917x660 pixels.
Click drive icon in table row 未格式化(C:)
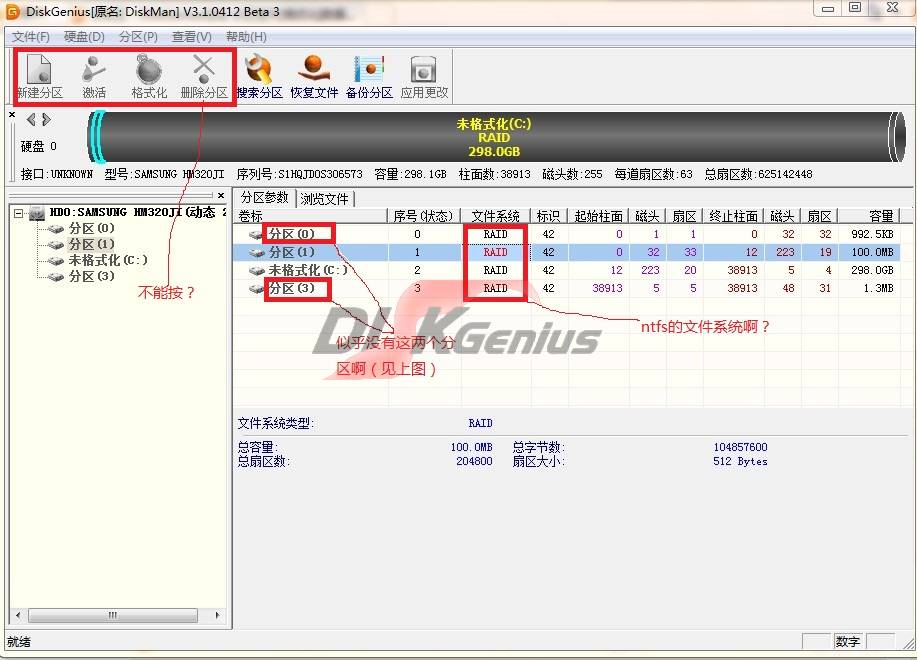pyautogui.click(x=256, y=271)
